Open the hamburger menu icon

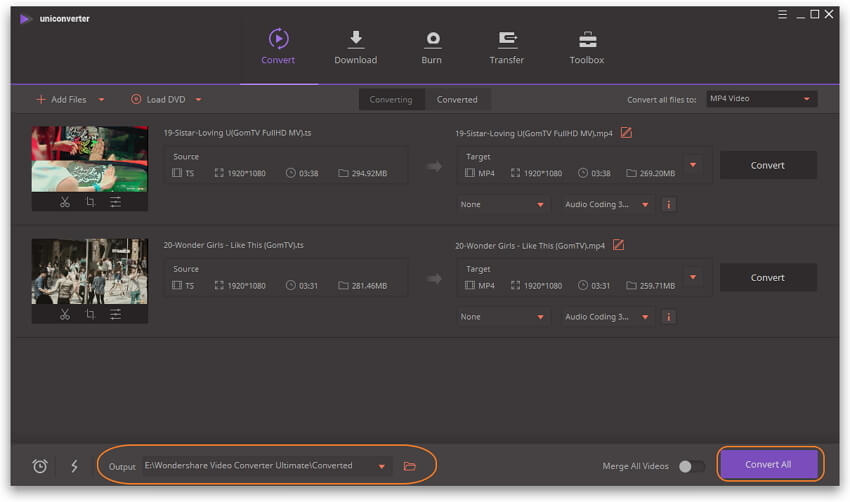click(x=782, y=15)
